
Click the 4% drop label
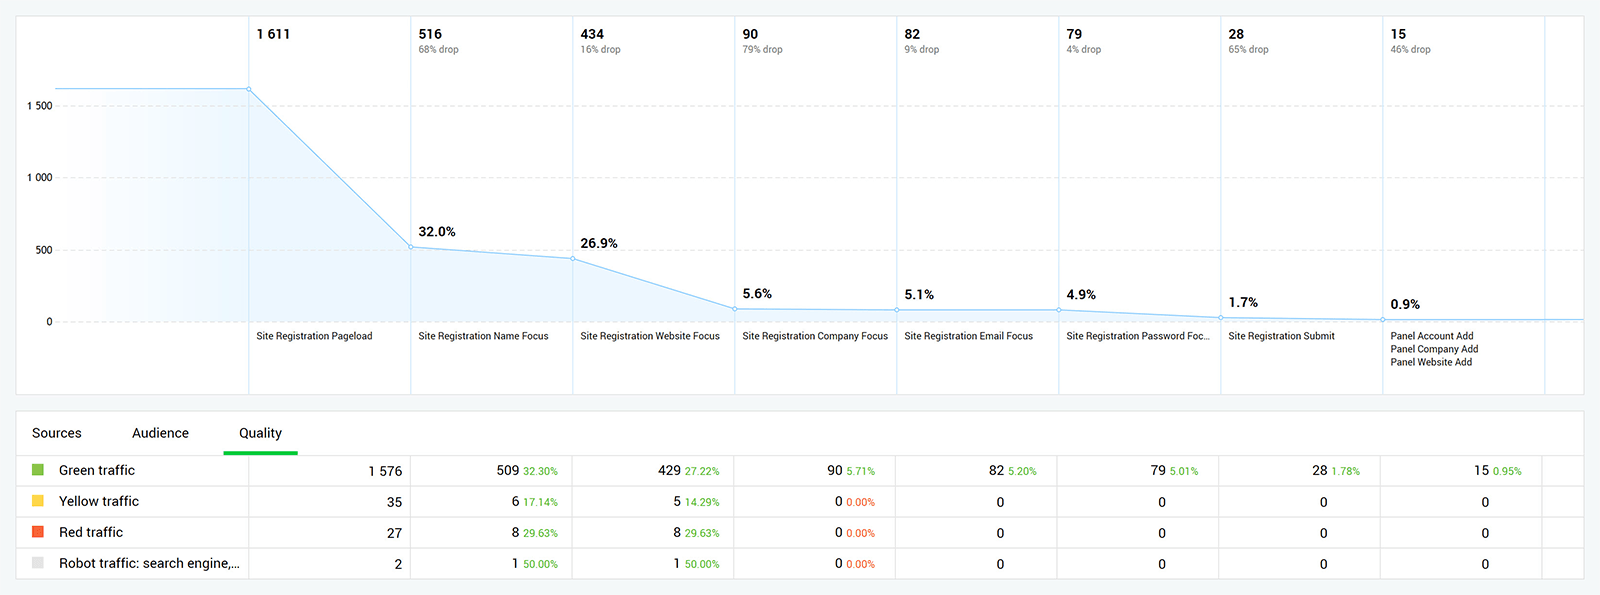(1084, 49)
